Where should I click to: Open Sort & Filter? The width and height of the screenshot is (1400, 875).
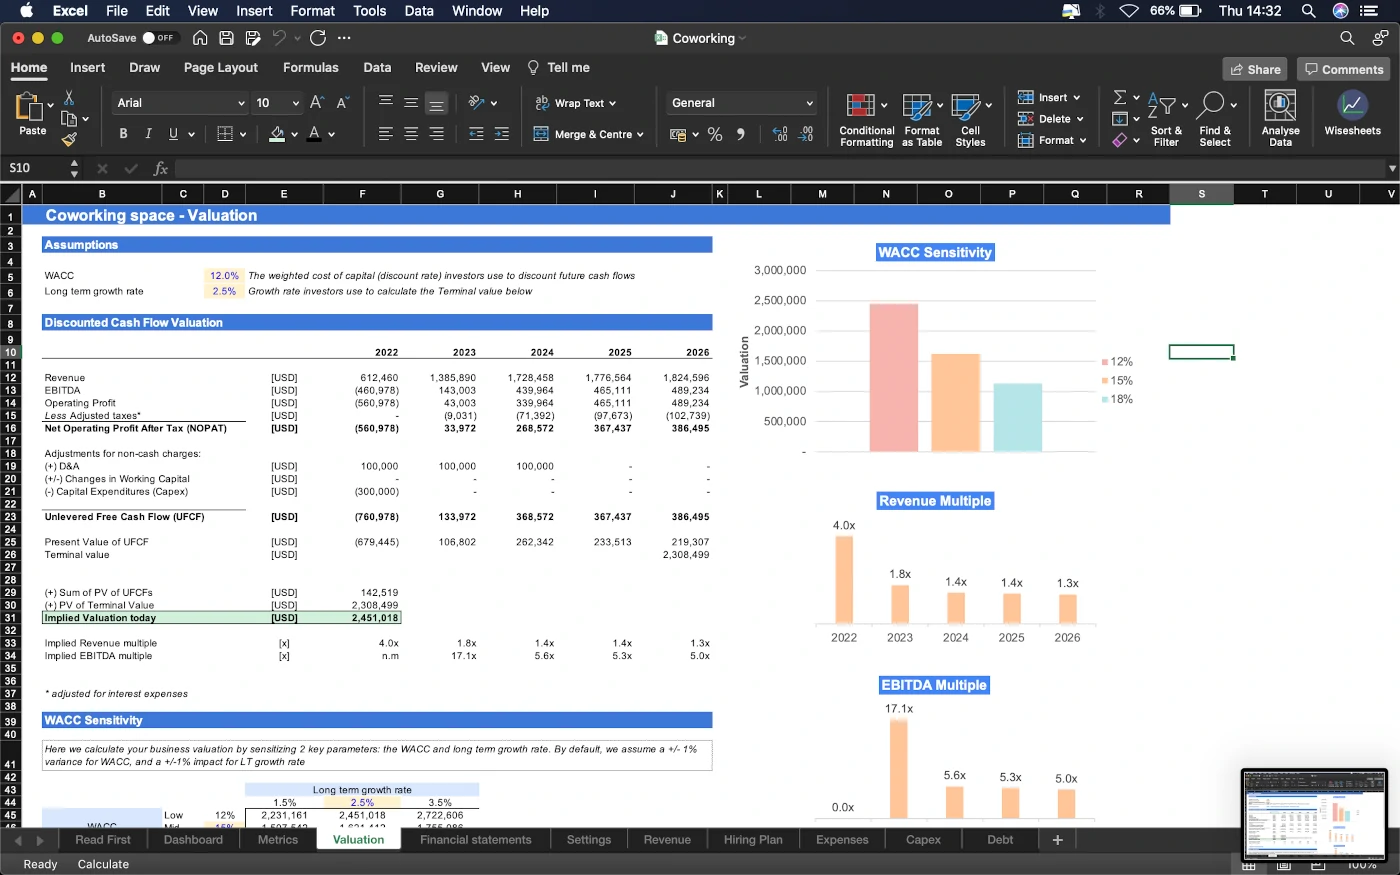(1166, 120)
